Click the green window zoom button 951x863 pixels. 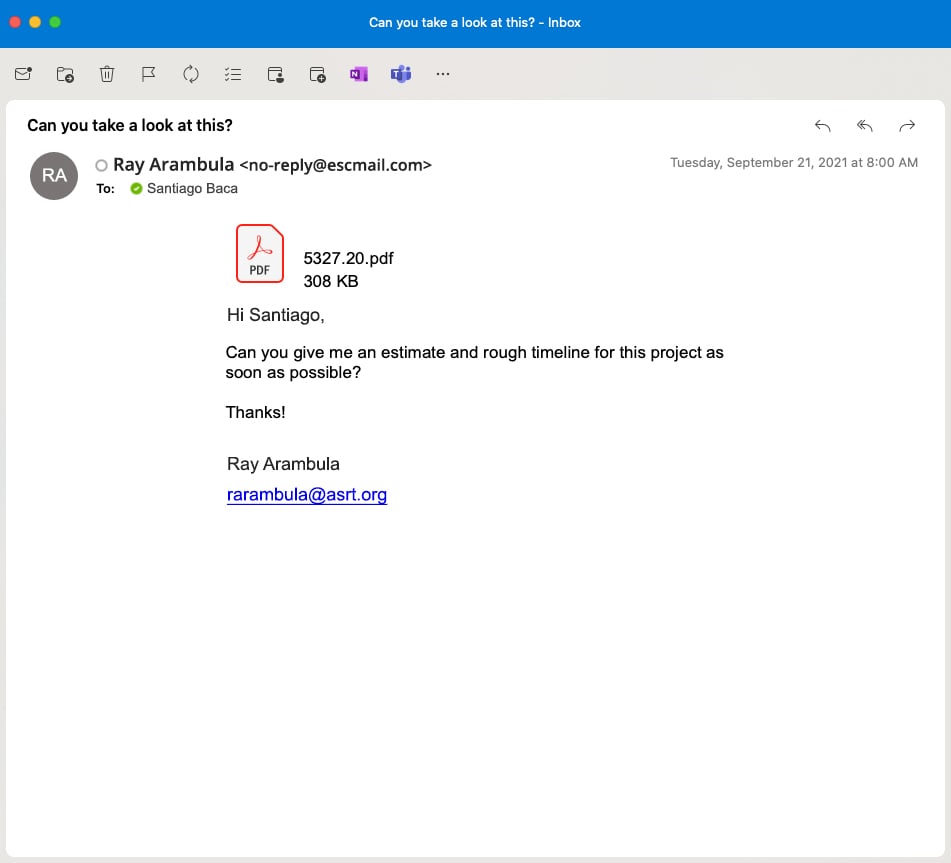pyautogui.click(x=55, y=22)
